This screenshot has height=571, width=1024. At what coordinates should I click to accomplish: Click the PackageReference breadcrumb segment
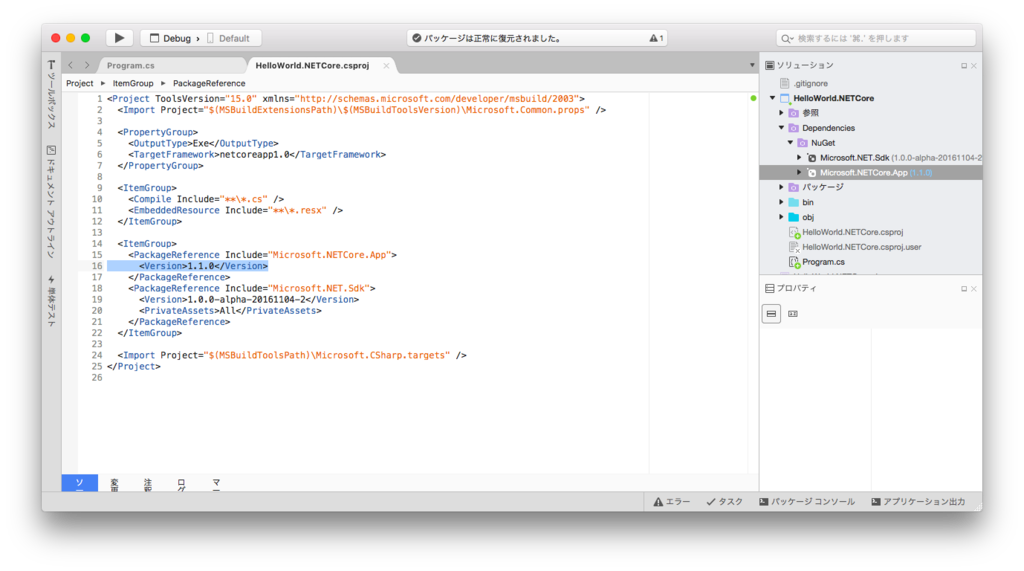pyautogui.click(x=209, y=83)
